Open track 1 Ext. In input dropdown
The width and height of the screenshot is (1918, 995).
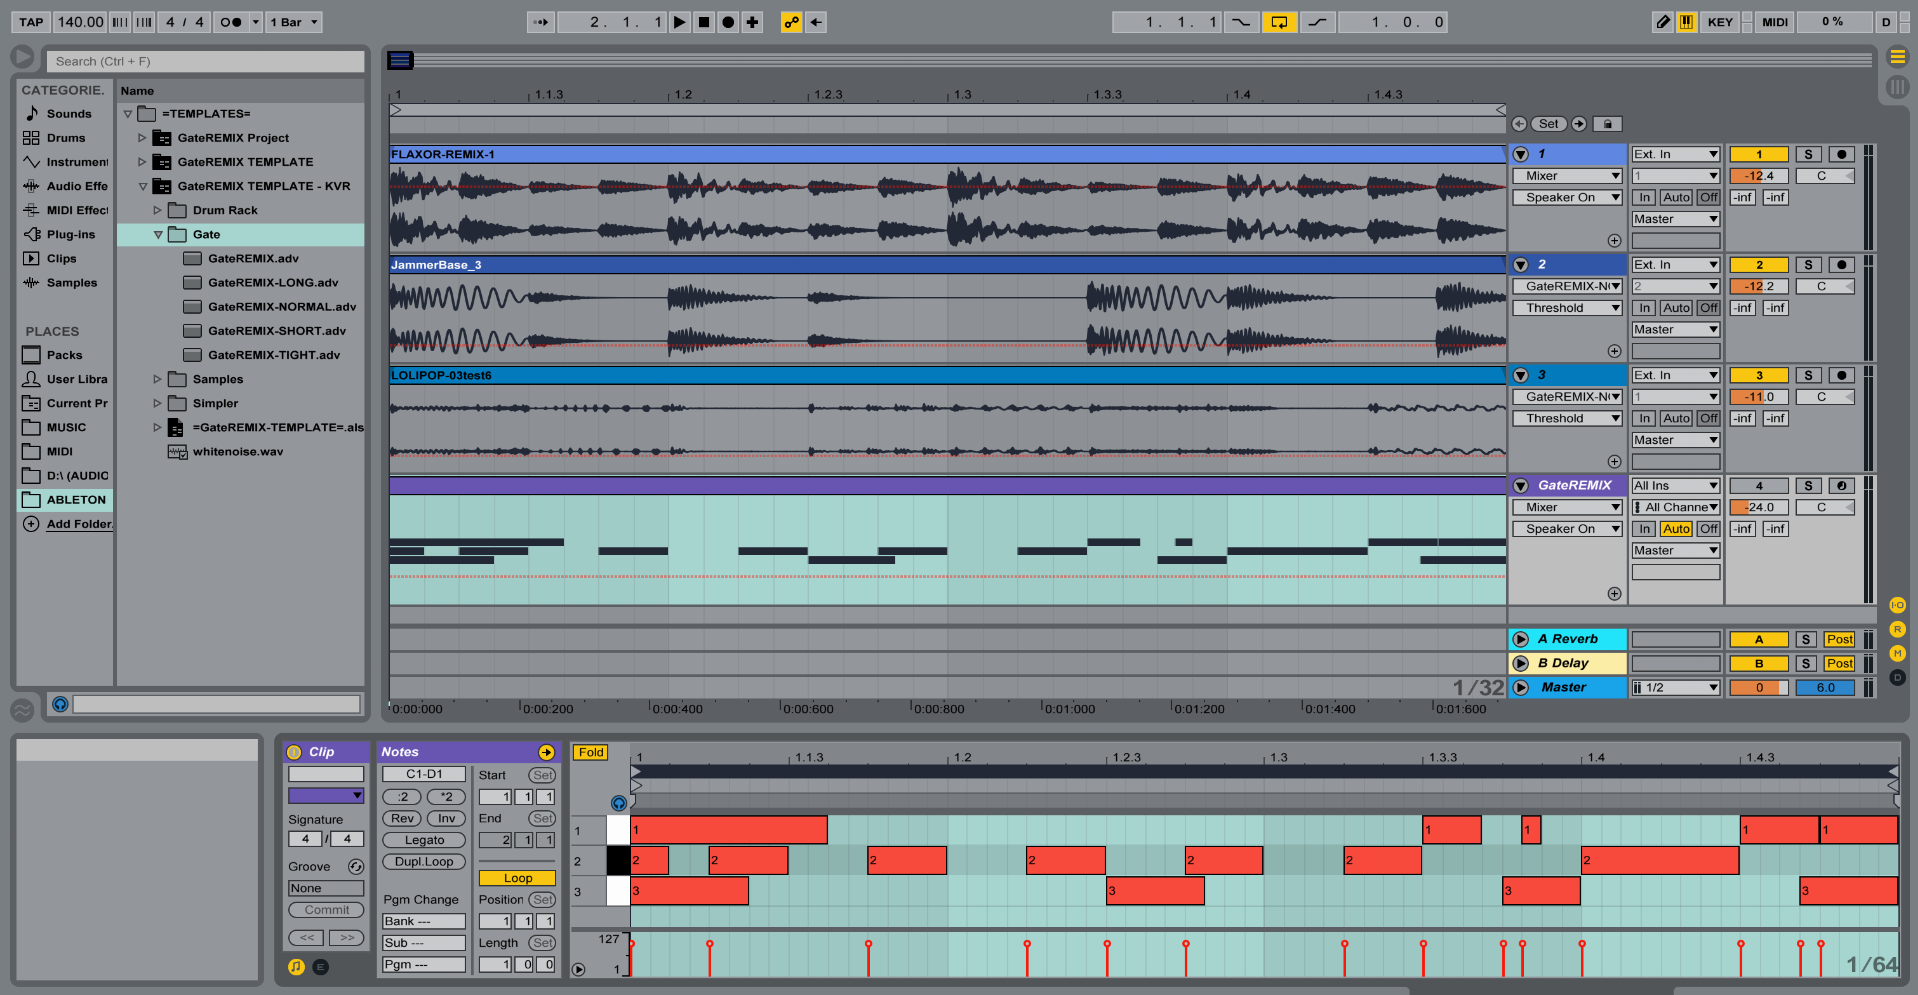(x=1675, y=154)
